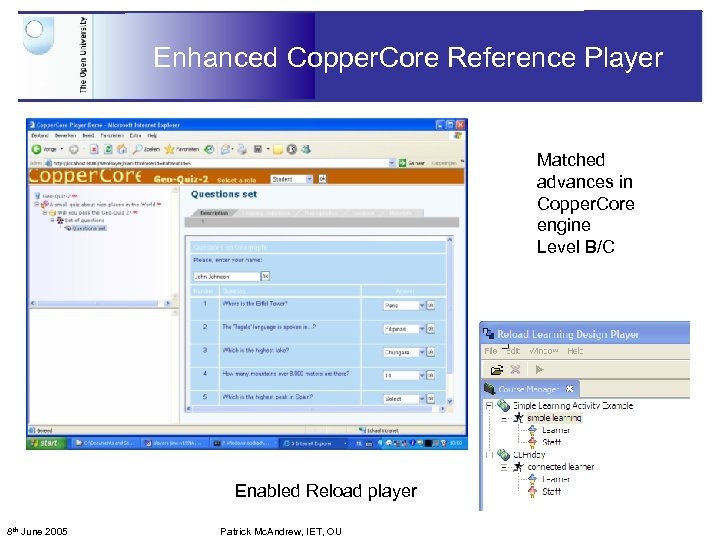Click Staff role icon under connected learner
Viewport: 720px width, 540px height.
[x=532, y=491]
